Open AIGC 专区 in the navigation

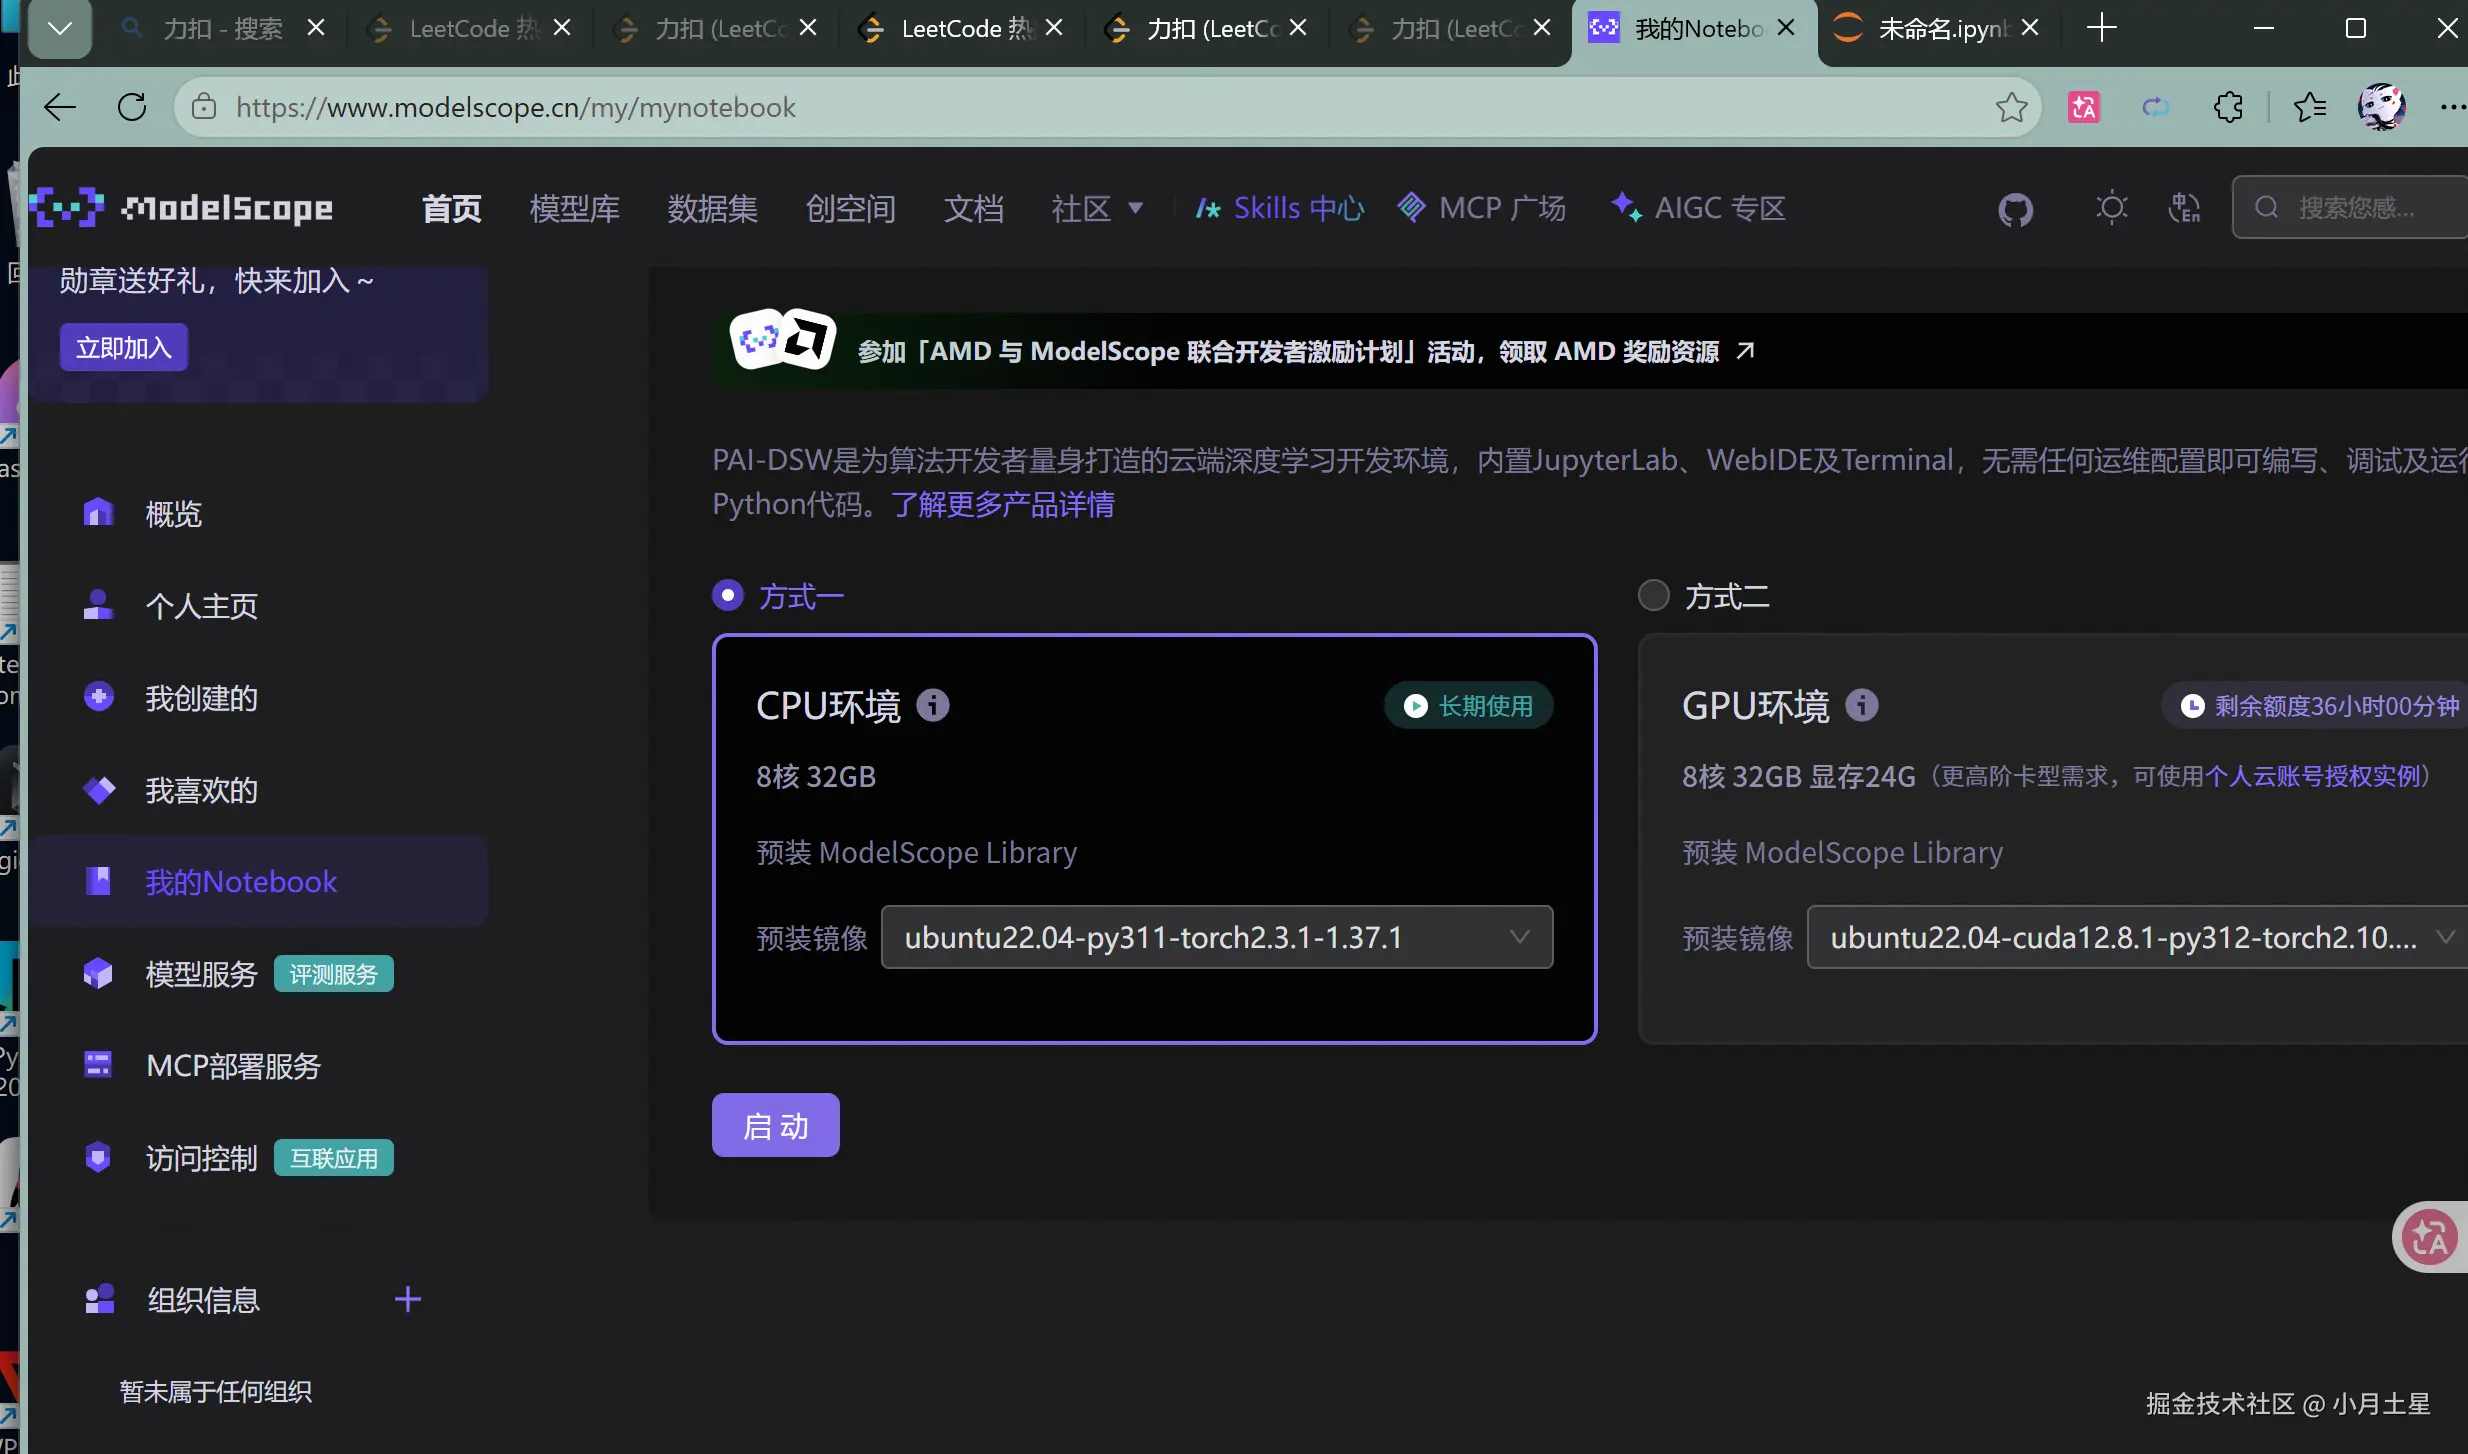[1698, 208]
